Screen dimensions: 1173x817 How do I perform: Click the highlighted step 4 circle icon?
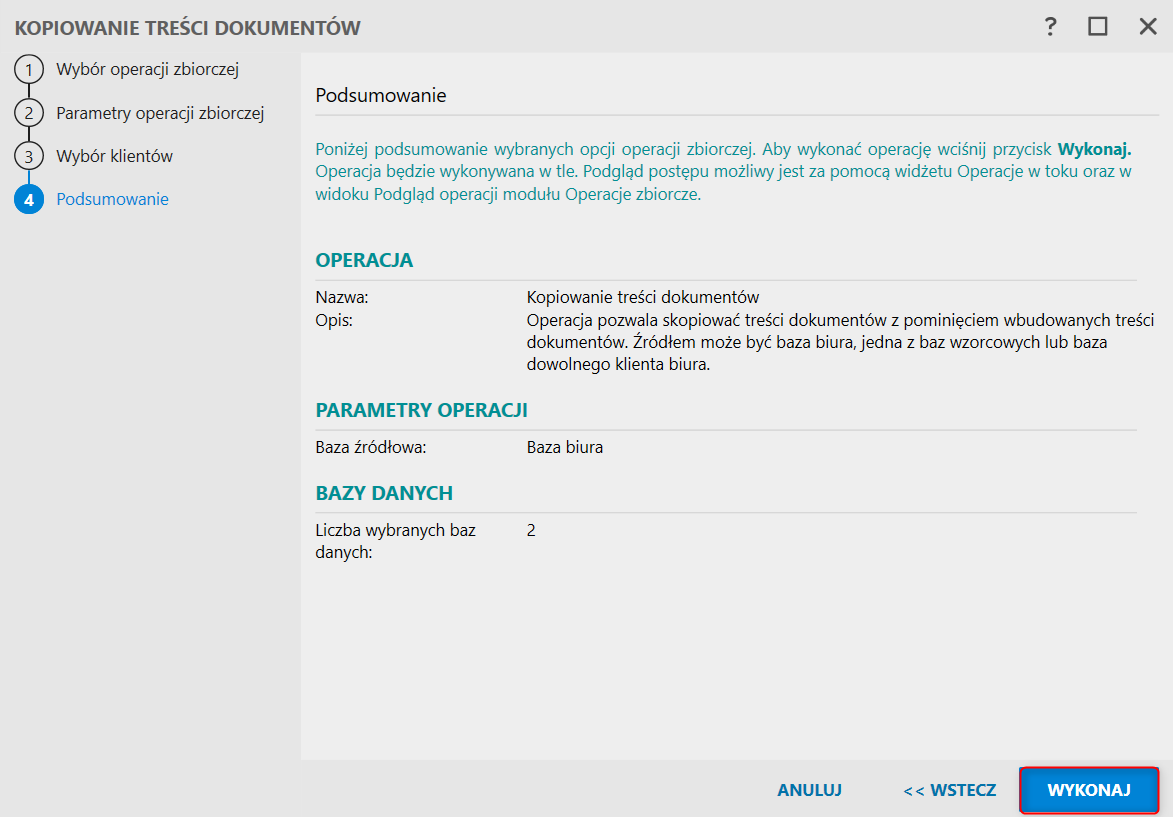tap(29, 199)
